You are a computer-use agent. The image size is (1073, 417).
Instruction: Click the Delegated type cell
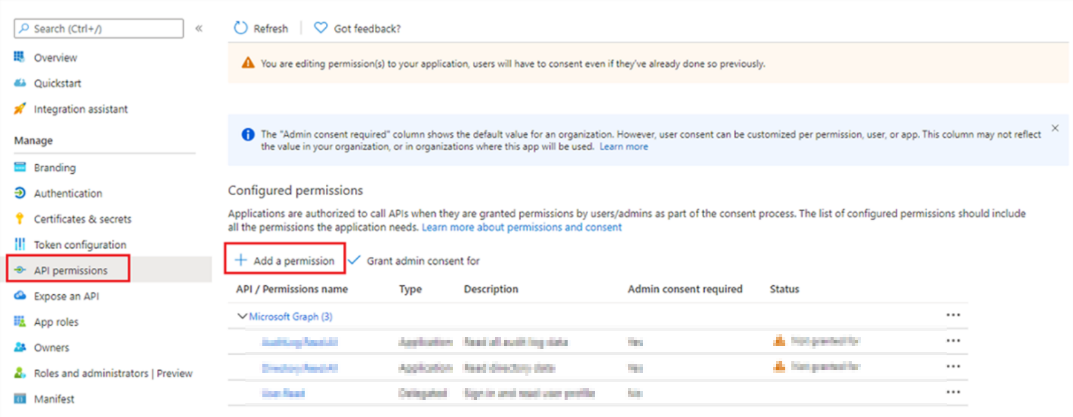[423, 394]
